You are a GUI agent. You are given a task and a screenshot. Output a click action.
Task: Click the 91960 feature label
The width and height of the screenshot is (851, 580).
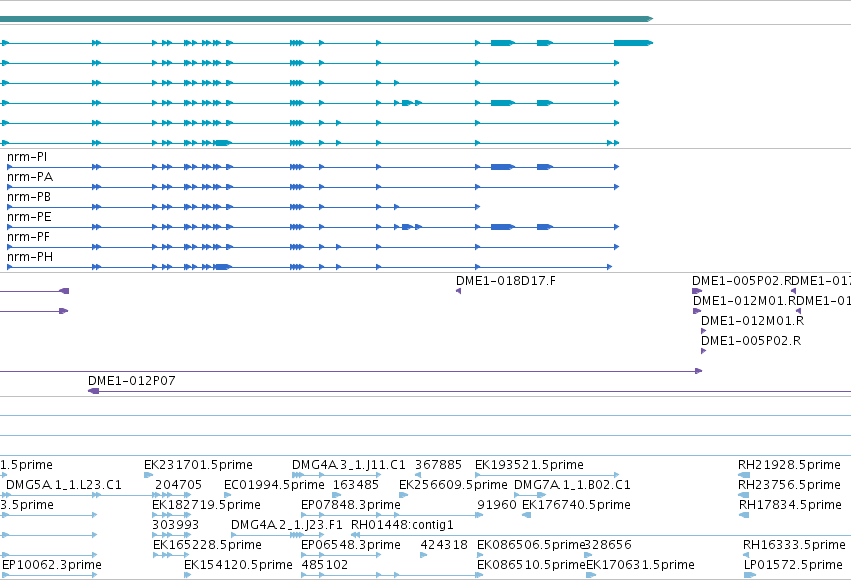pos(497,505)
